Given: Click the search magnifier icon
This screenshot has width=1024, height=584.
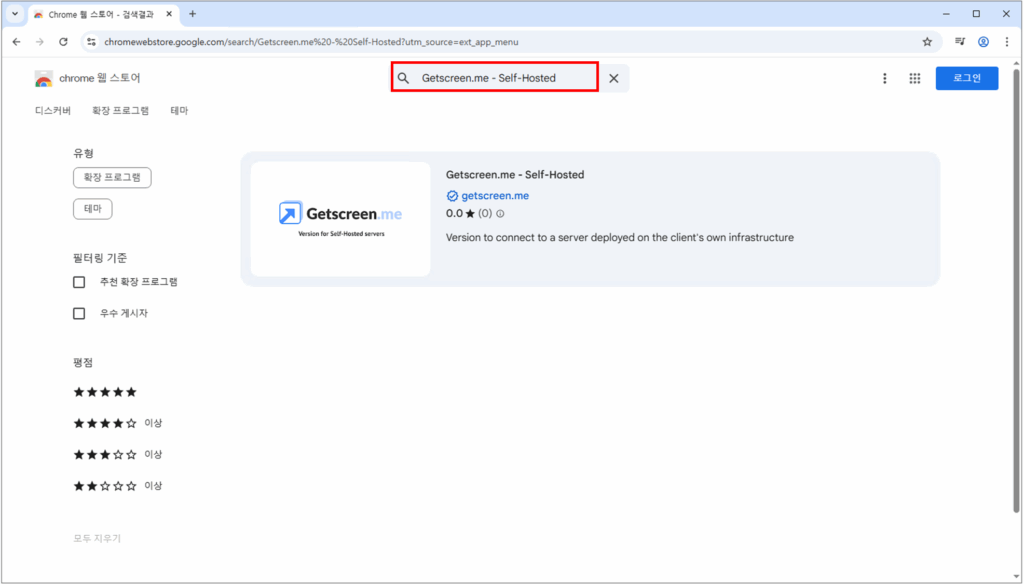Looking at the screenshot, I should point(404,78).
